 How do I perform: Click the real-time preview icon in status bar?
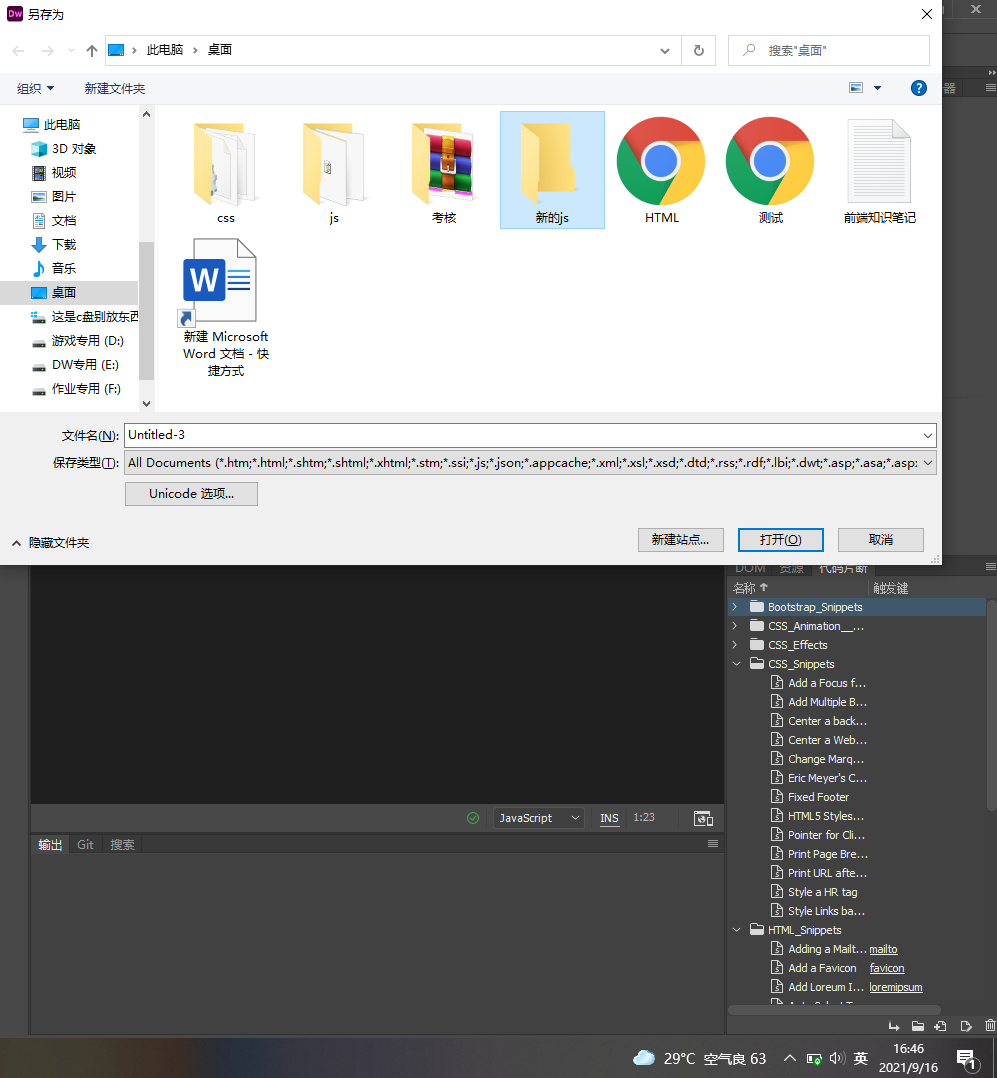coord(703,818)
